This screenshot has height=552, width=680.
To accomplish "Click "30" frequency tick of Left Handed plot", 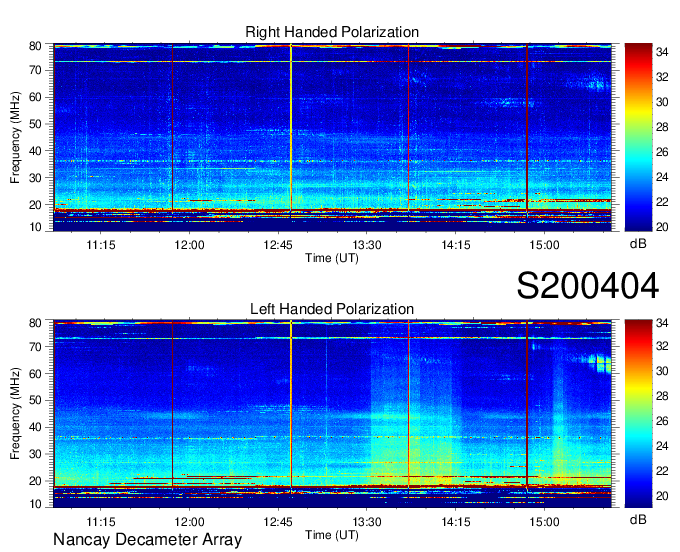I will (35, 454).
